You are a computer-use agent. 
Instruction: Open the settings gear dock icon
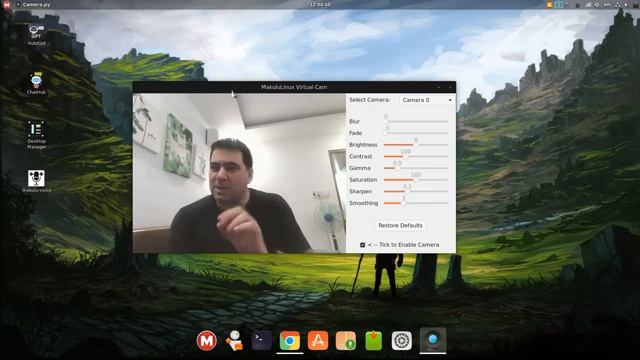click(402, 340)
